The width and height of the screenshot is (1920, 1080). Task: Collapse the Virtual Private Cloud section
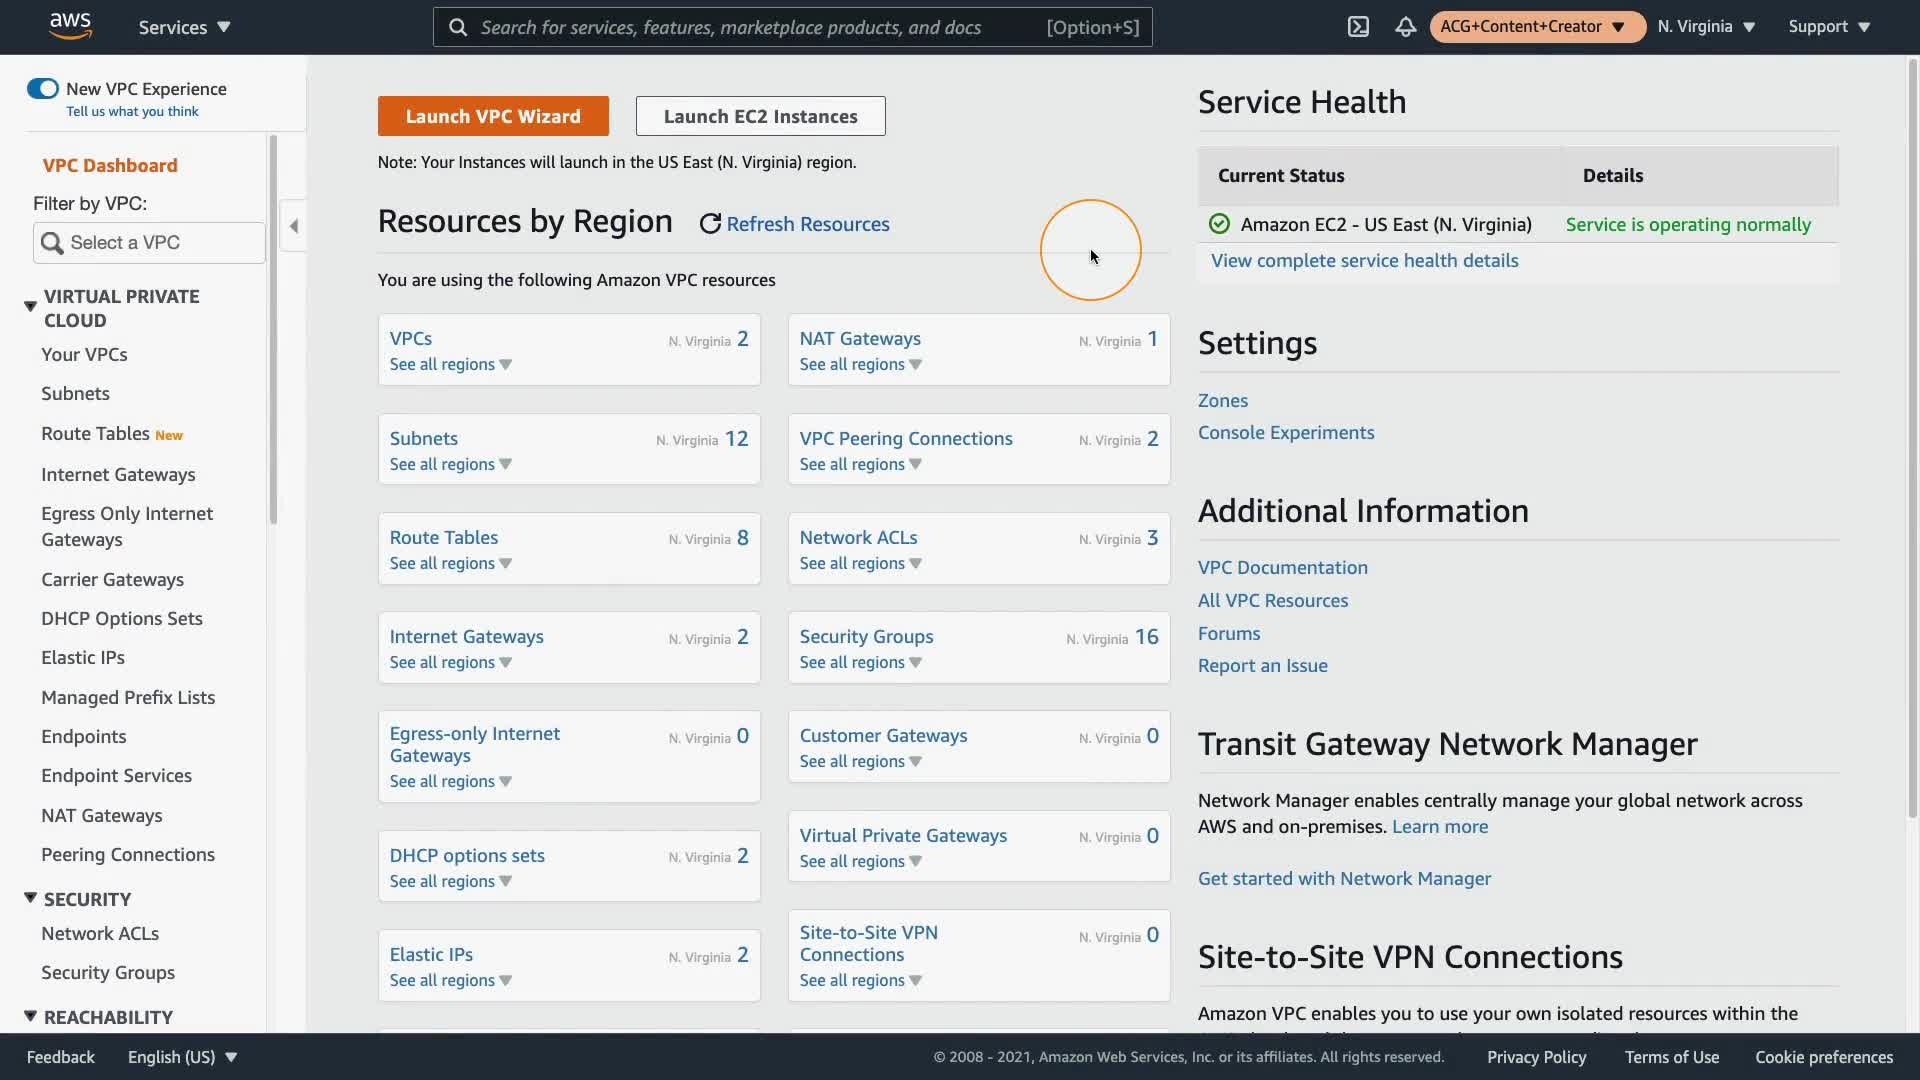pos(30,306)
